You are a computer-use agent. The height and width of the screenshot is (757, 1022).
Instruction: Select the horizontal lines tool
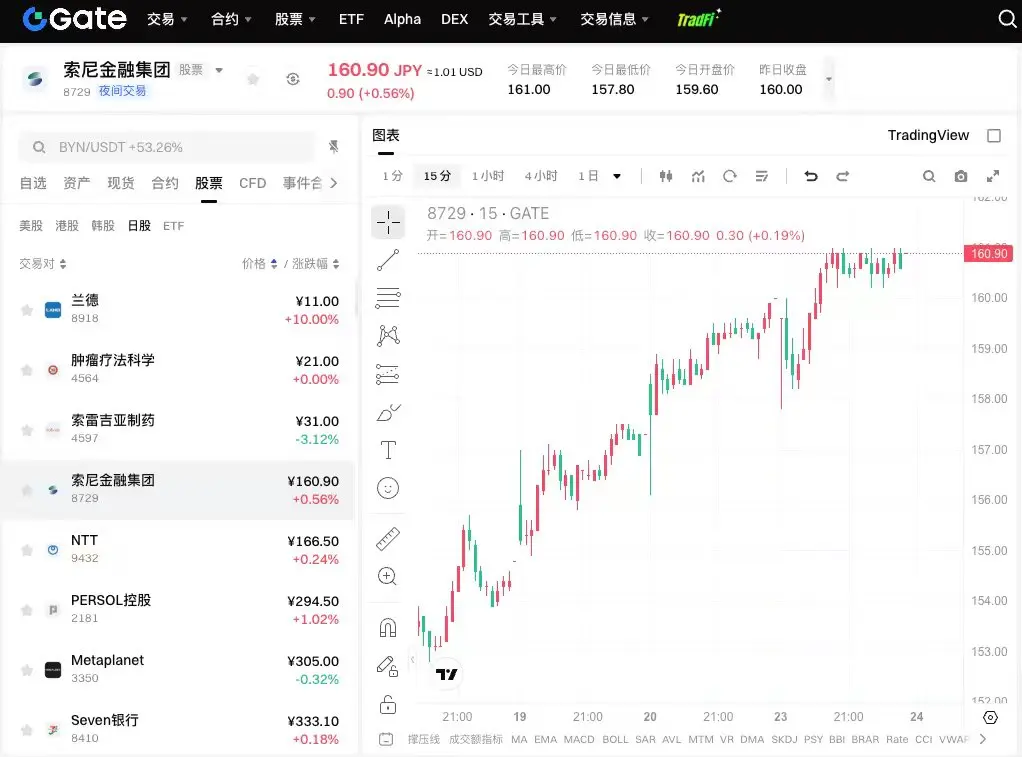coord(388,298)
